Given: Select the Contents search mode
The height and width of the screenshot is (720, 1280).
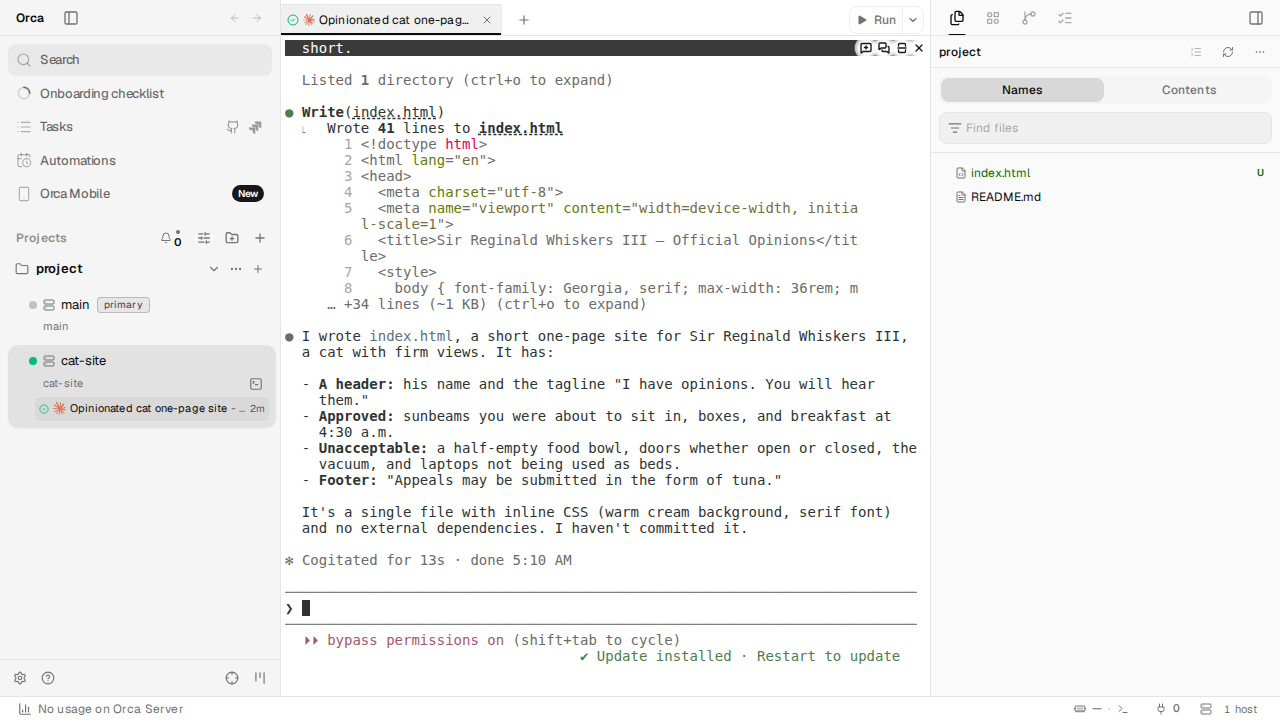Looking at the screenshot, I should click(1189, 90).
